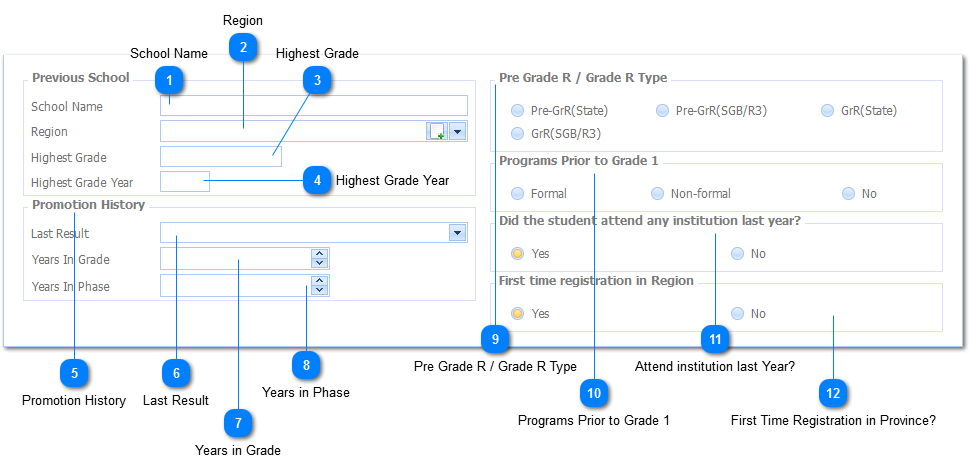Select the Pre-GrR(SGB/R3) option
Screen dimensions: 971x474
click(x=662, y=111)
